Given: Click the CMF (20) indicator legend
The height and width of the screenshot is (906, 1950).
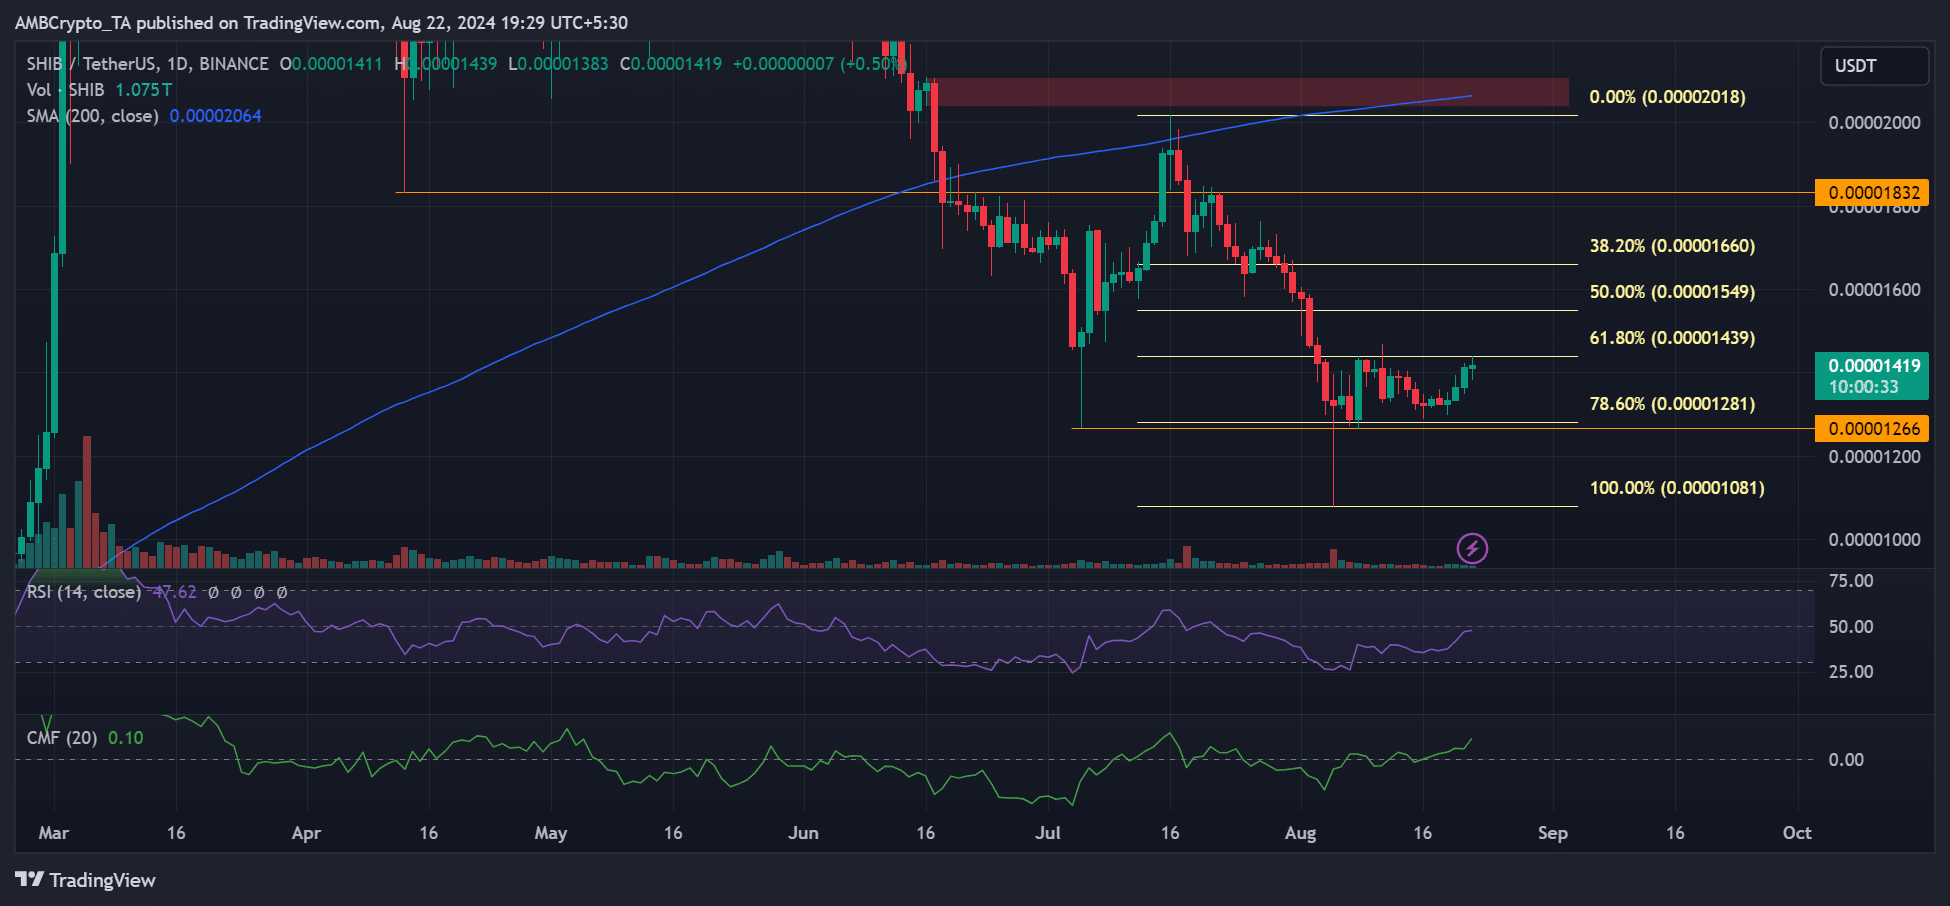Looking at the screenshot, I should coord(62,738).
